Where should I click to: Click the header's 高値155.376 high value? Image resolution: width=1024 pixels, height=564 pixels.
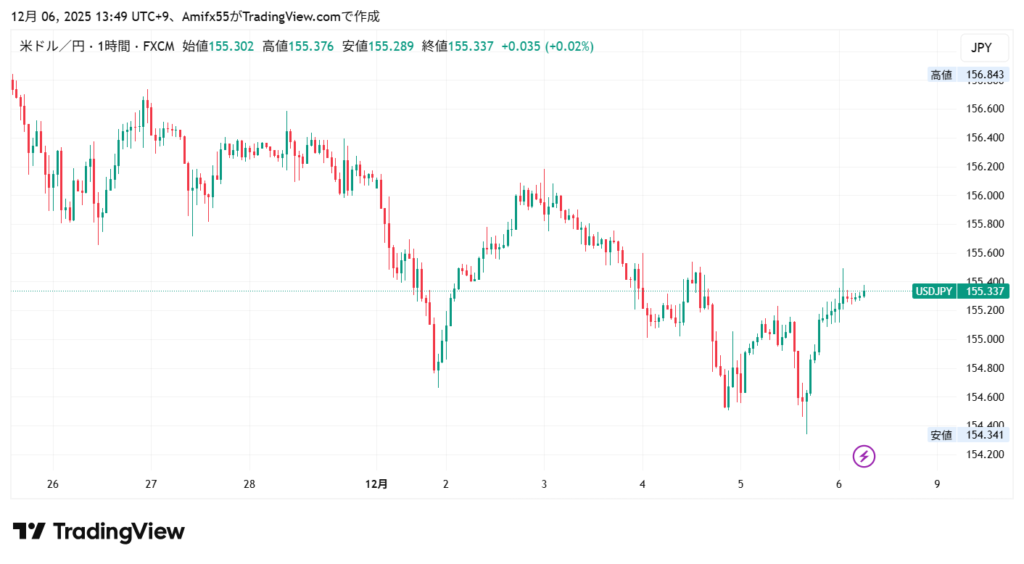click(298, 46)
